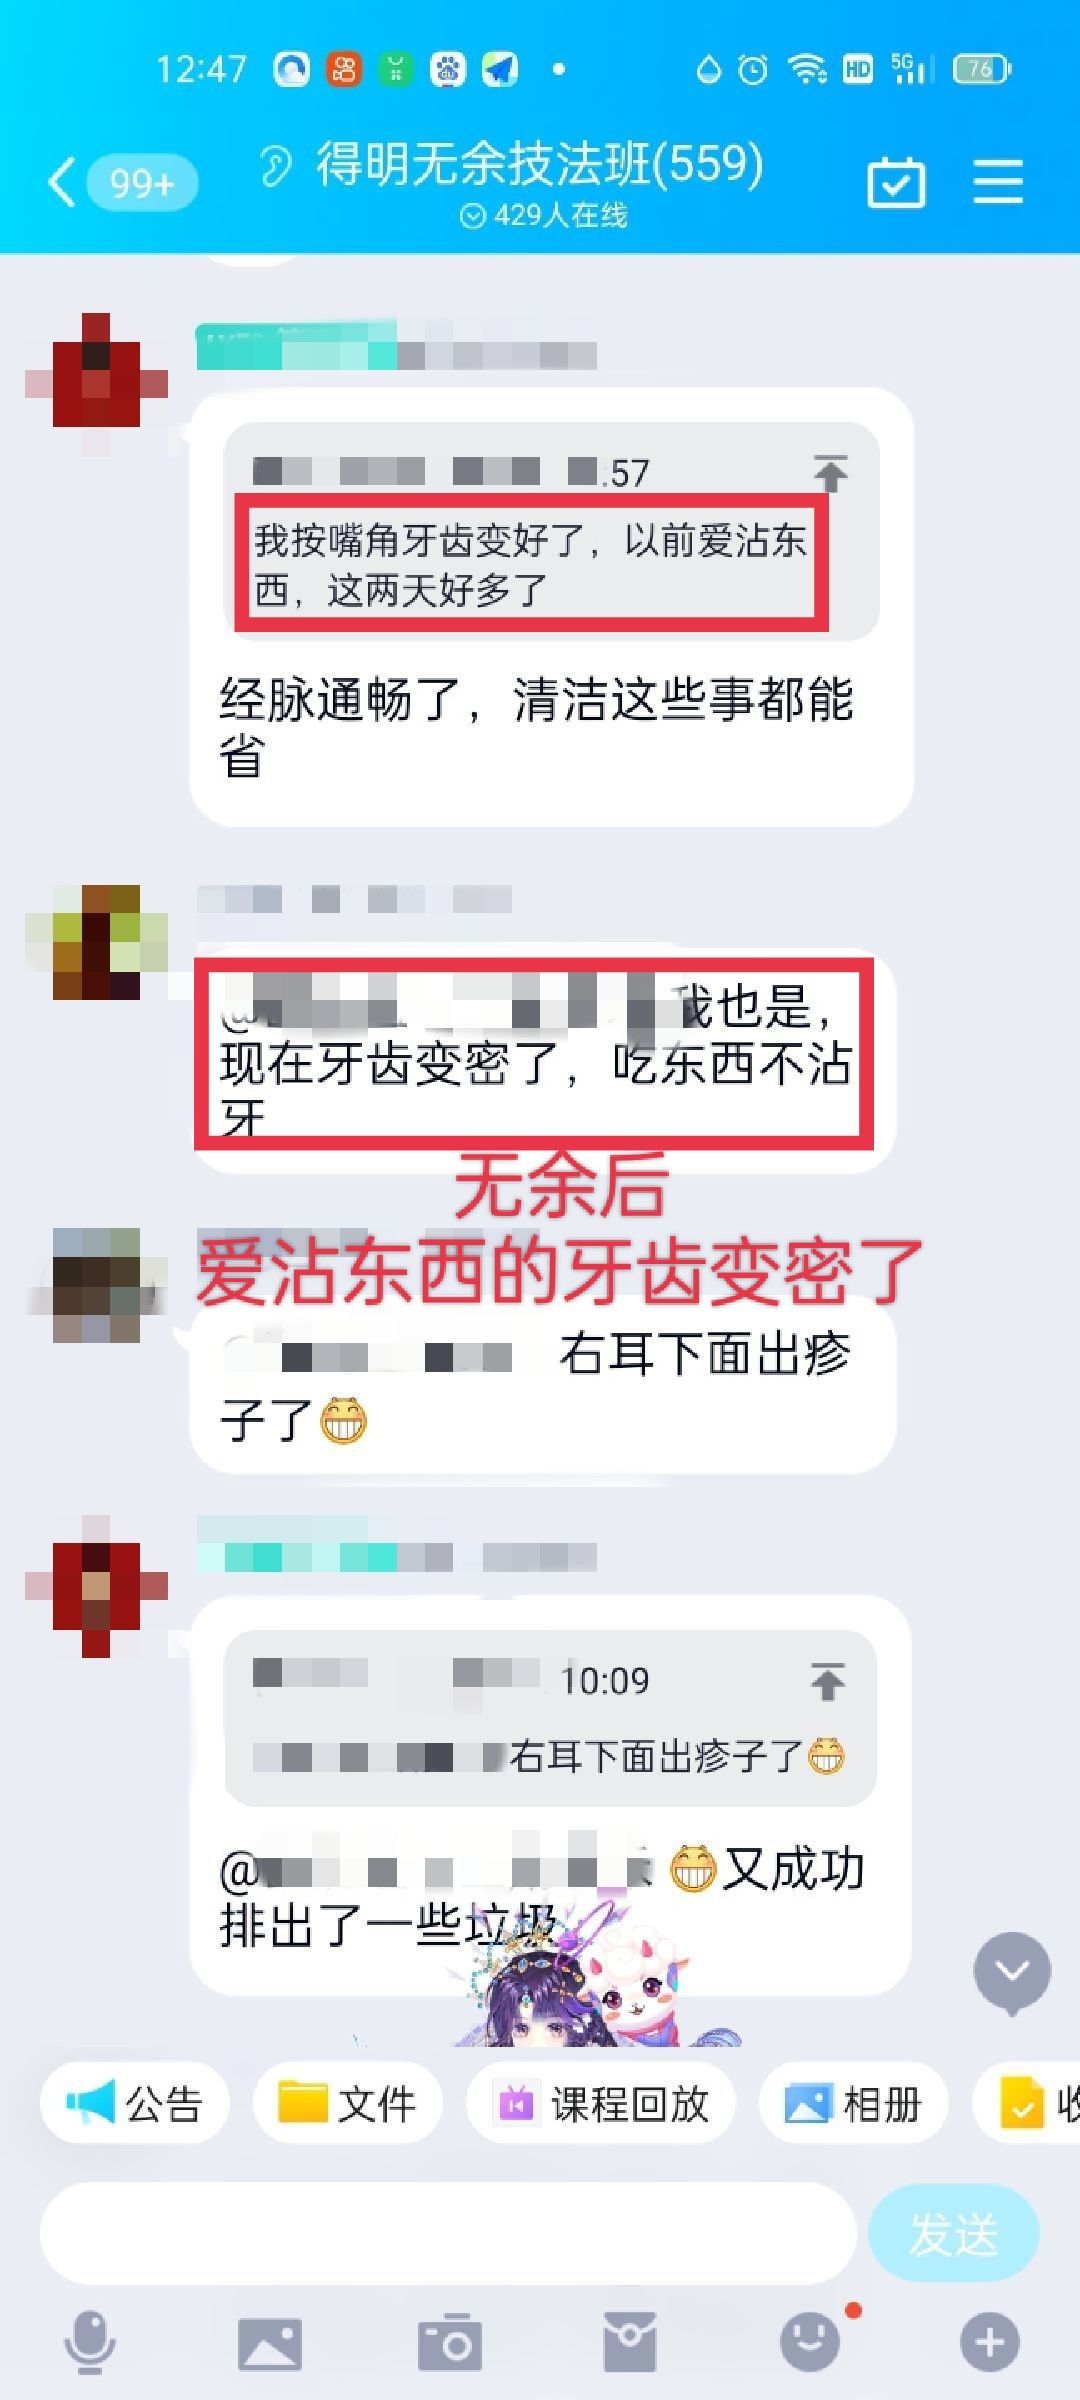Tap the ear listen-mode icon beside title
The height and width of the screenshot is (2400, 1080).
point(276,166)
